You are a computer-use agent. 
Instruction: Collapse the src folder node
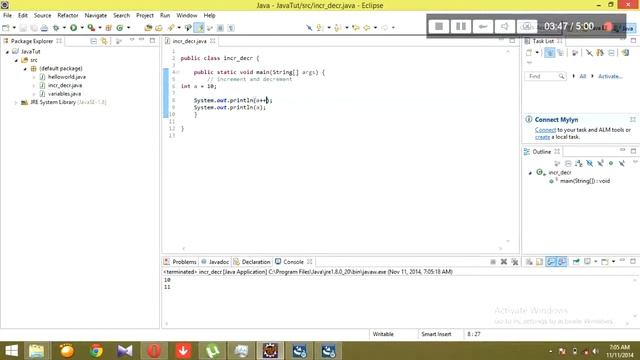coord(16,60)
